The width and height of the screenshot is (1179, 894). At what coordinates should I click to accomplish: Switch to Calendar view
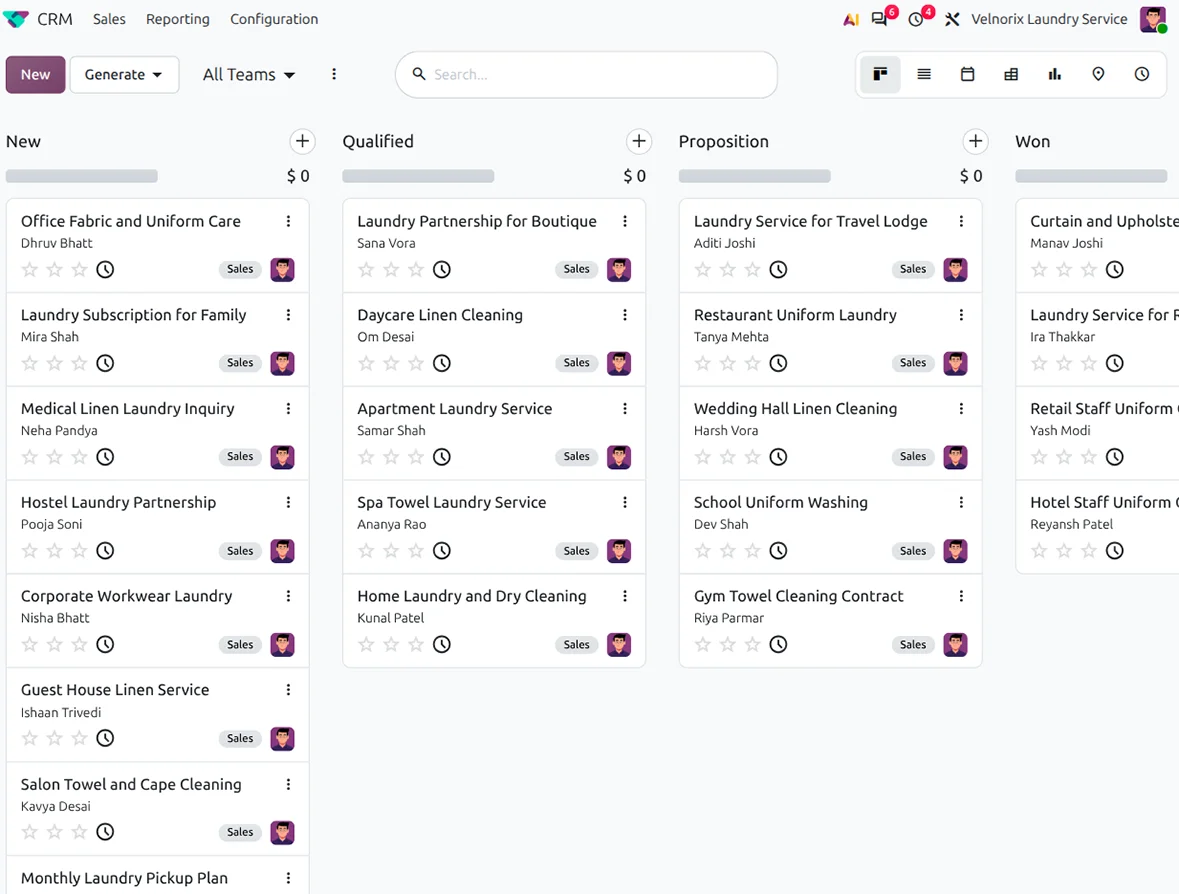[968, 74]
